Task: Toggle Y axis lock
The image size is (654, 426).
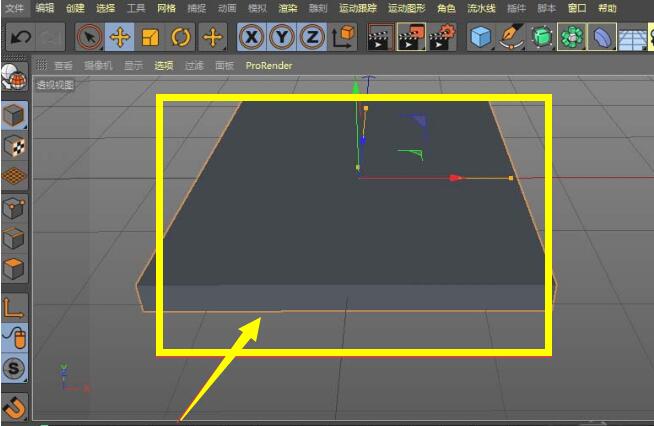Action: [282, 37]
